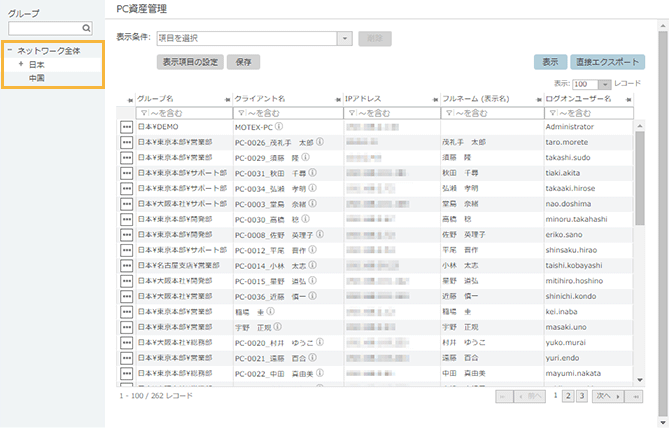Screen dimensions: 669x428
Task: Go to page 2 of records
Action: tap(569, 397)
